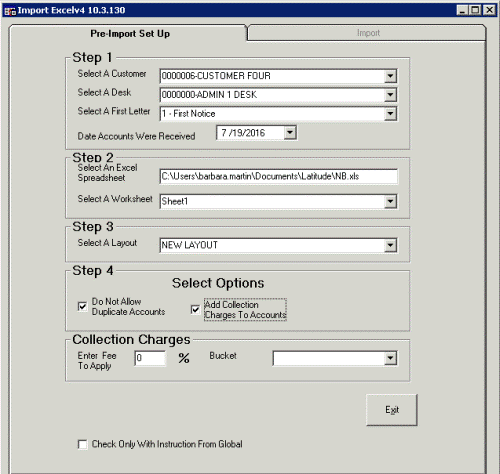Screen dimensions: 500x474
Task: Expand the Select A Worksheet dropdown
Action: (390, 201)
